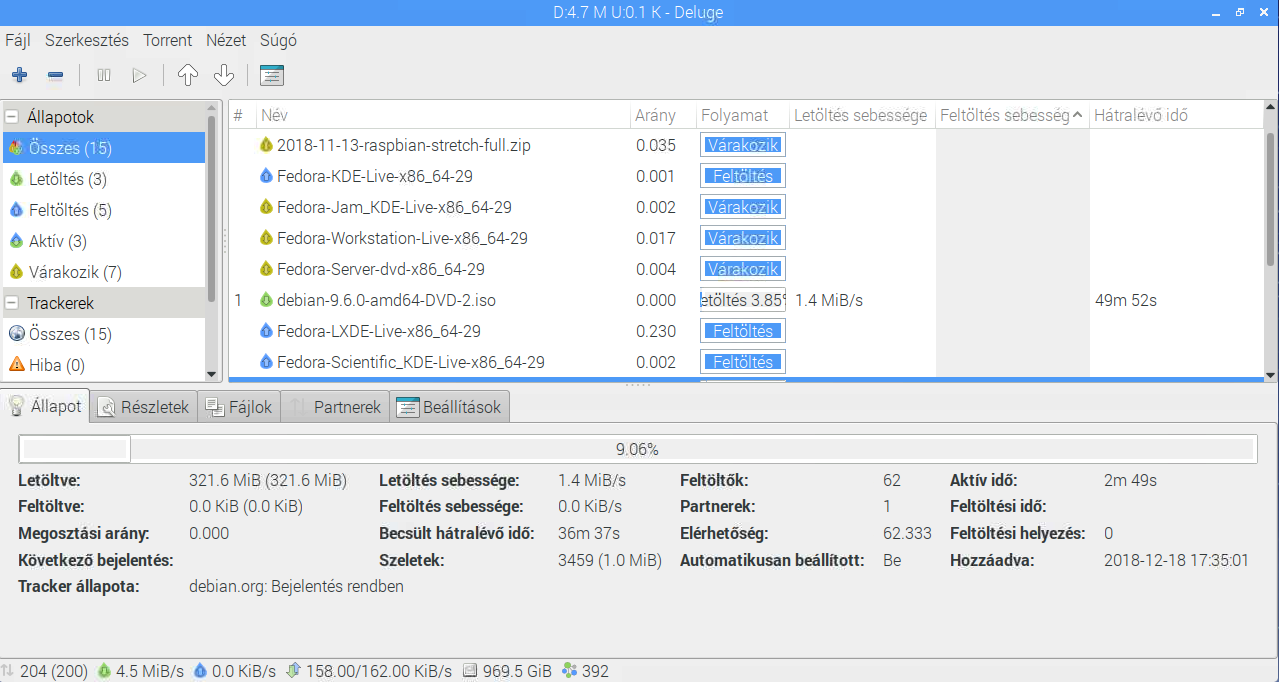
Task: Select the Fedora-LXDE-Live-x86_64-29 torrent name
Action: point(378,331)
